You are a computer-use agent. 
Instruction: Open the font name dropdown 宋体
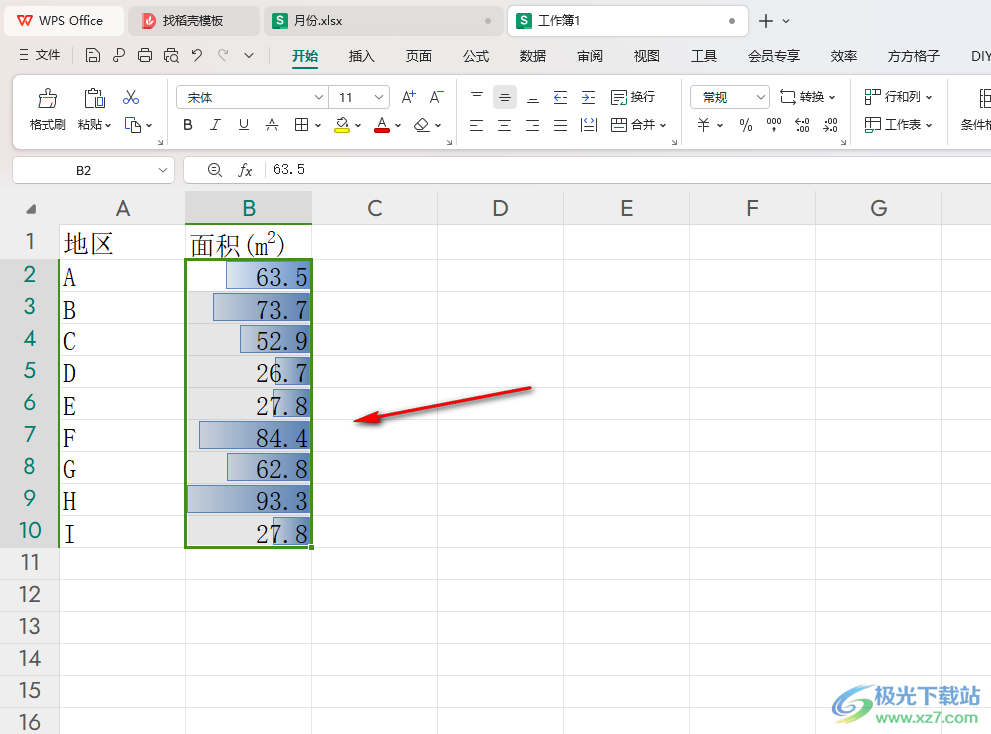click(319, 97)
